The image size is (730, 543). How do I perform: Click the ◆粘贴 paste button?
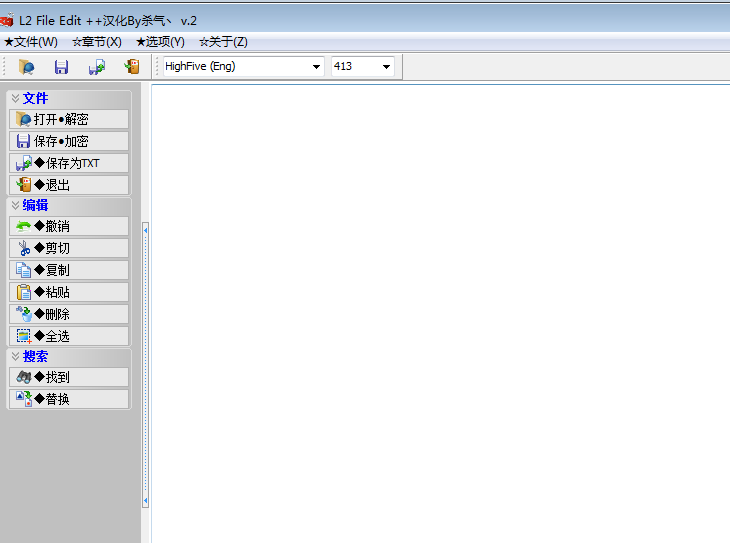click(69, 292)
